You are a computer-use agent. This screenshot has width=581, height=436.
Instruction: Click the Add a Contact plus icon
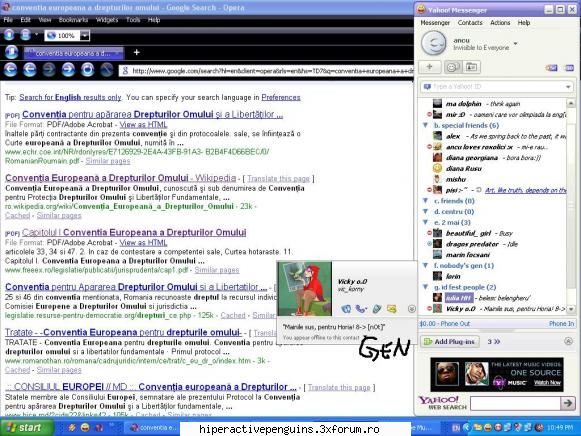pyautogui.click(x=430, y=67)
